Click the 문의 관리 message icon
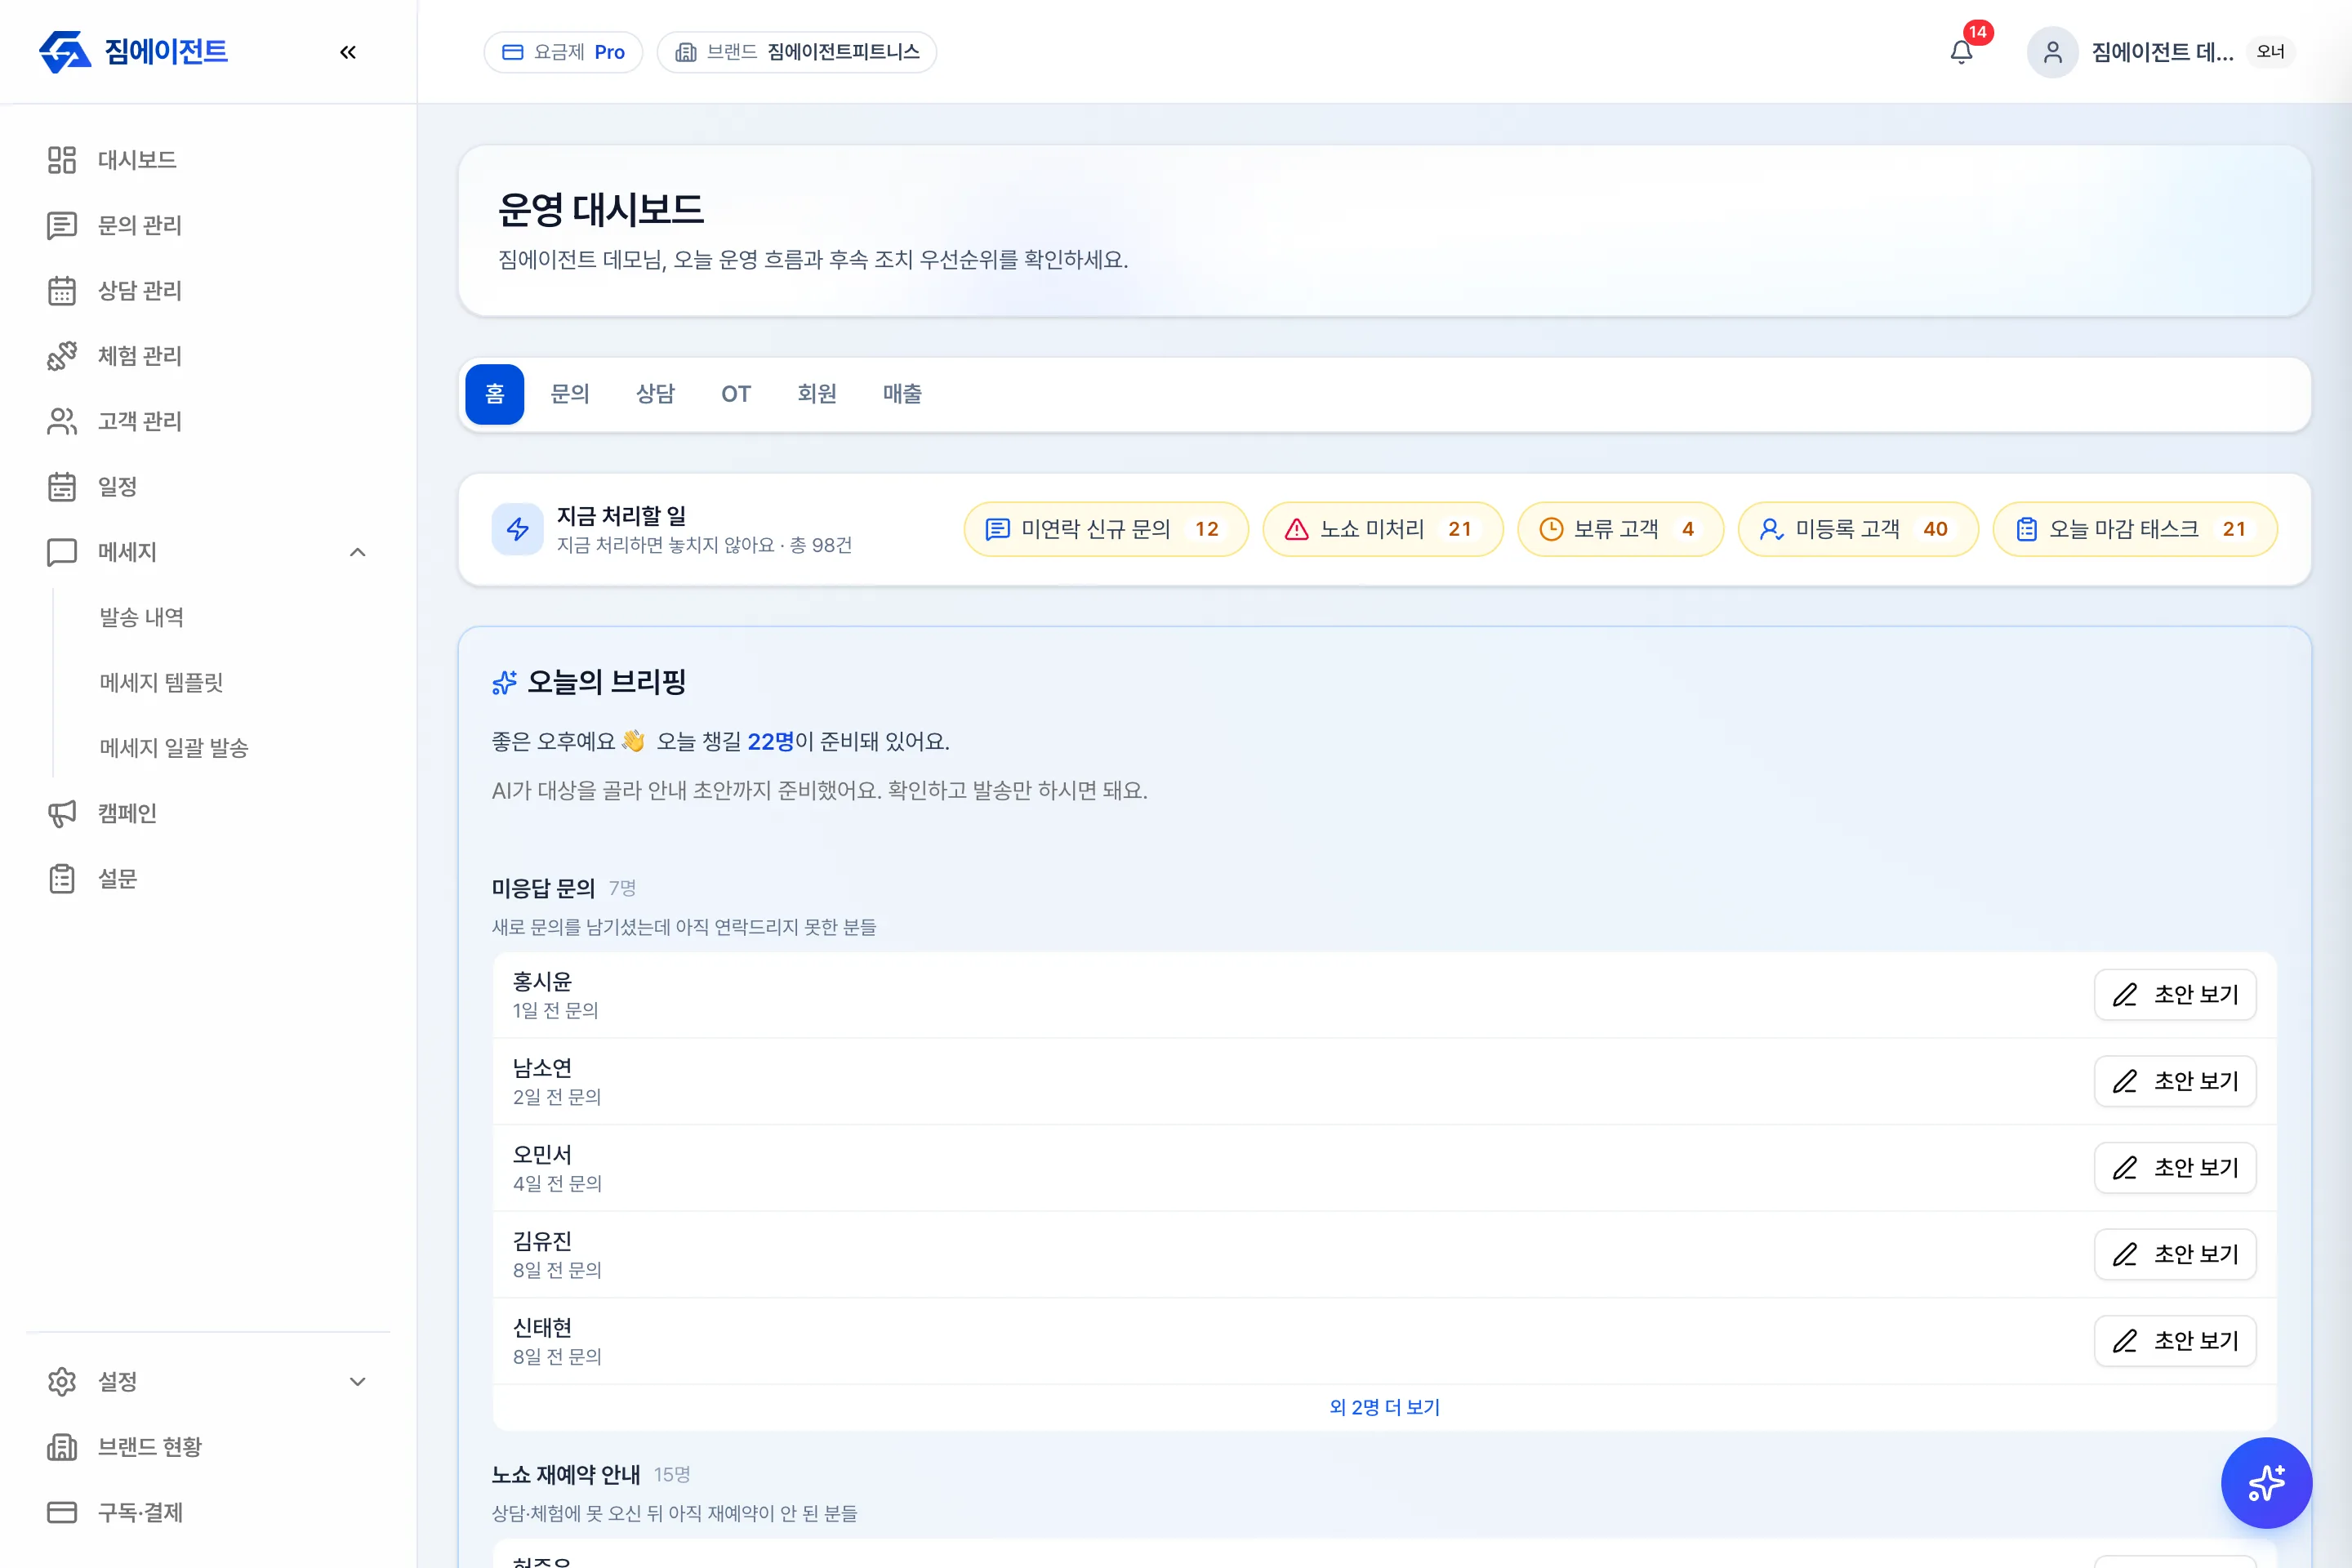This screenshot has width=2352, height=1568. 62,225
